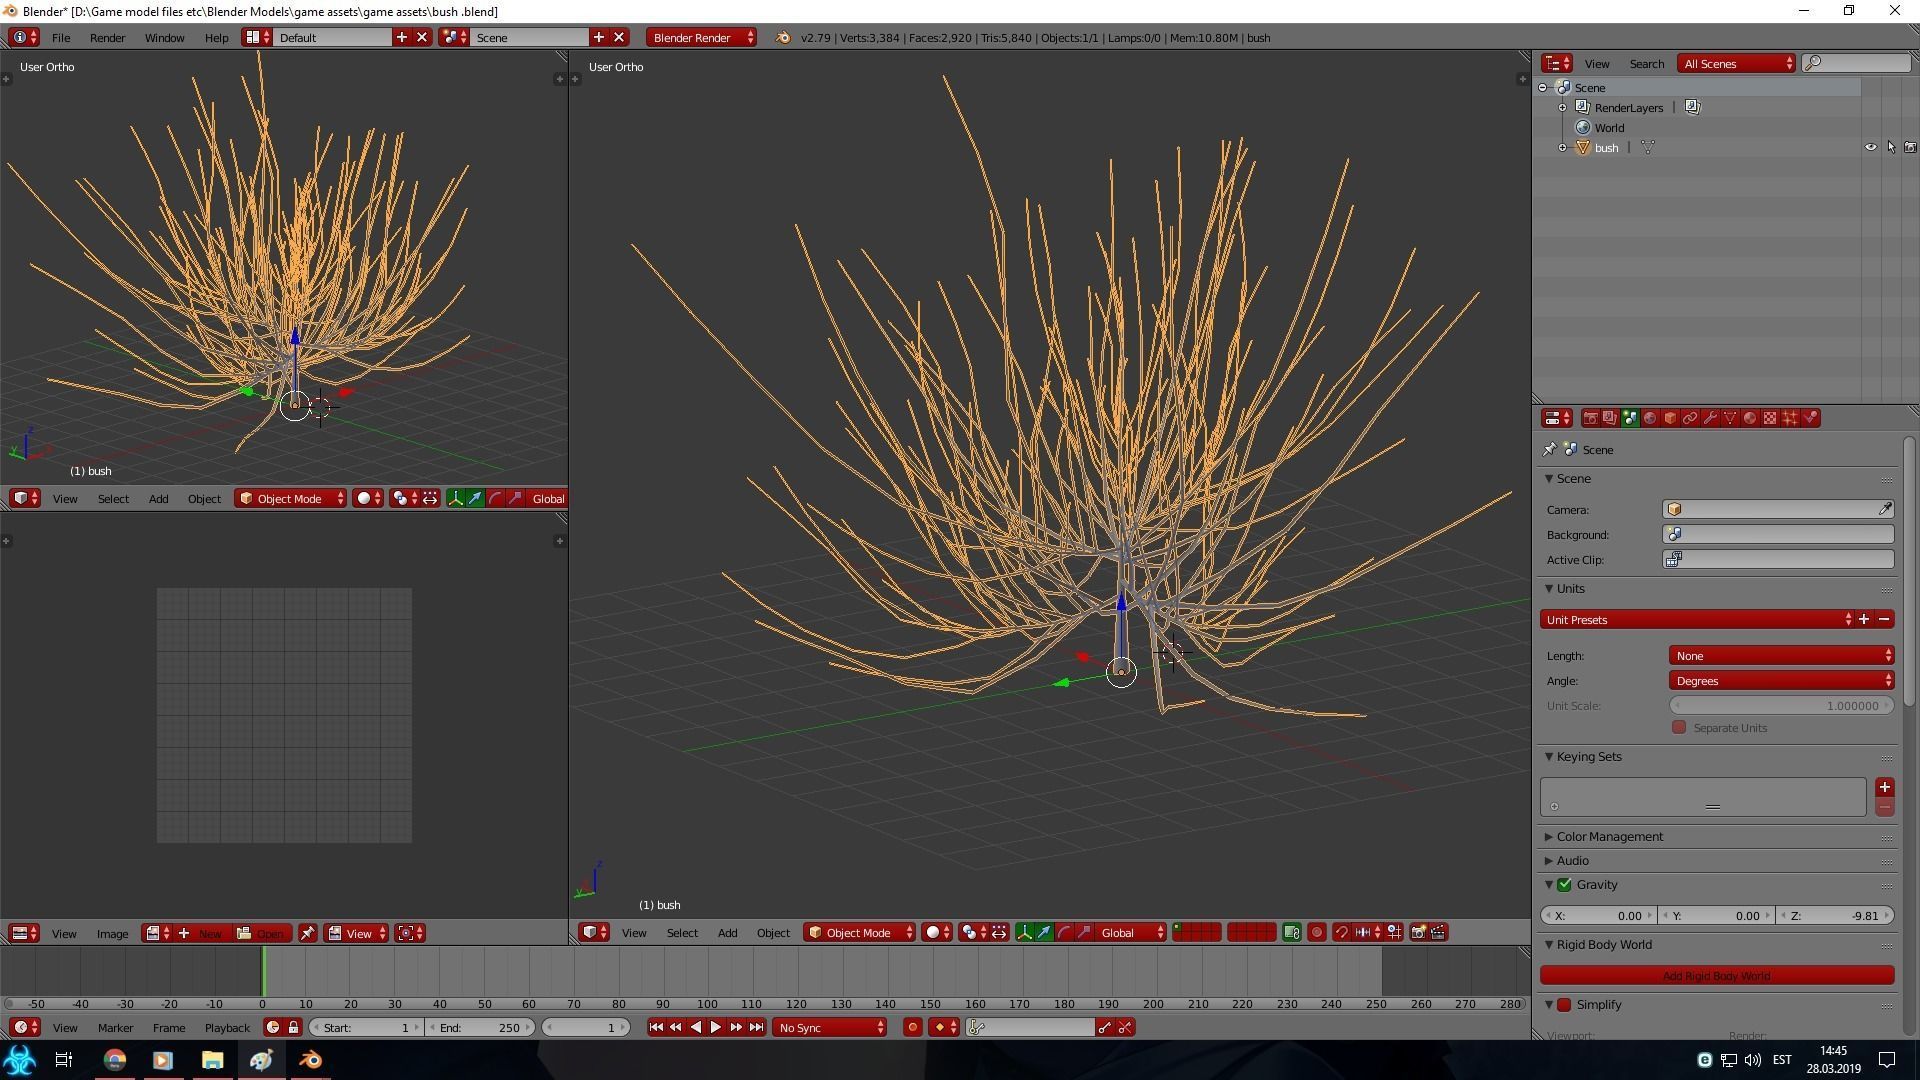The width and height of the screenshot is (1920, 1080).
Task: Open the Material properties tab
Action: (x=1751, y=417)
